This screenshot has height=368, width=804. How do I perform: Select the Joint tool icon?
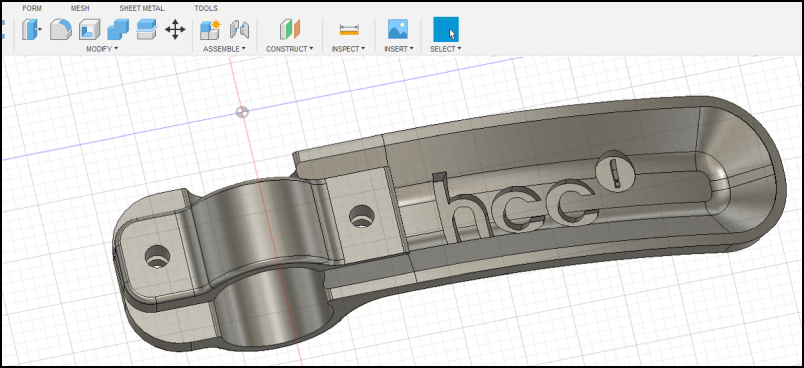click(x=239, y=30)
